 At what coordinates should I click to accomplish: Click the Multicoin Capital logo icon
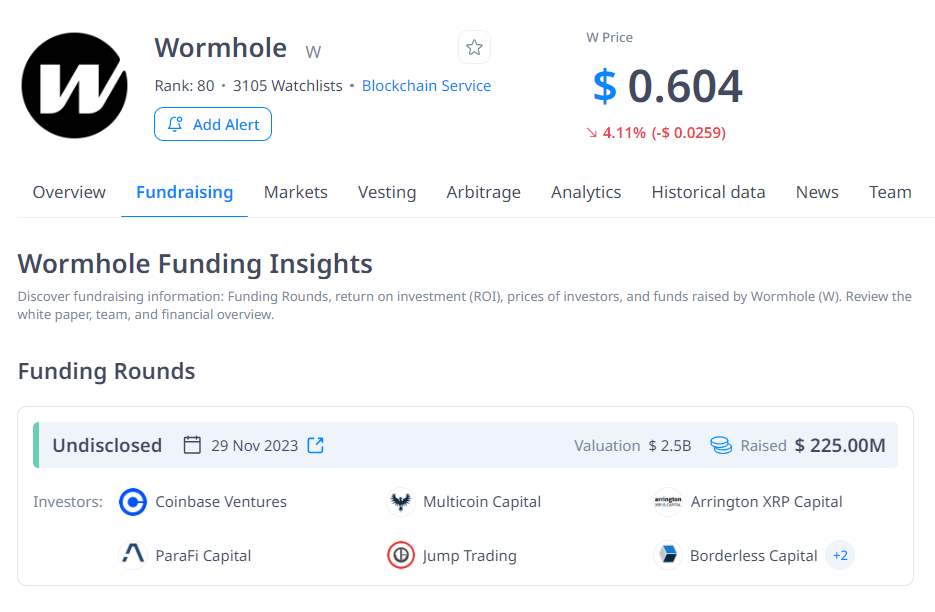tap(401, 502)
